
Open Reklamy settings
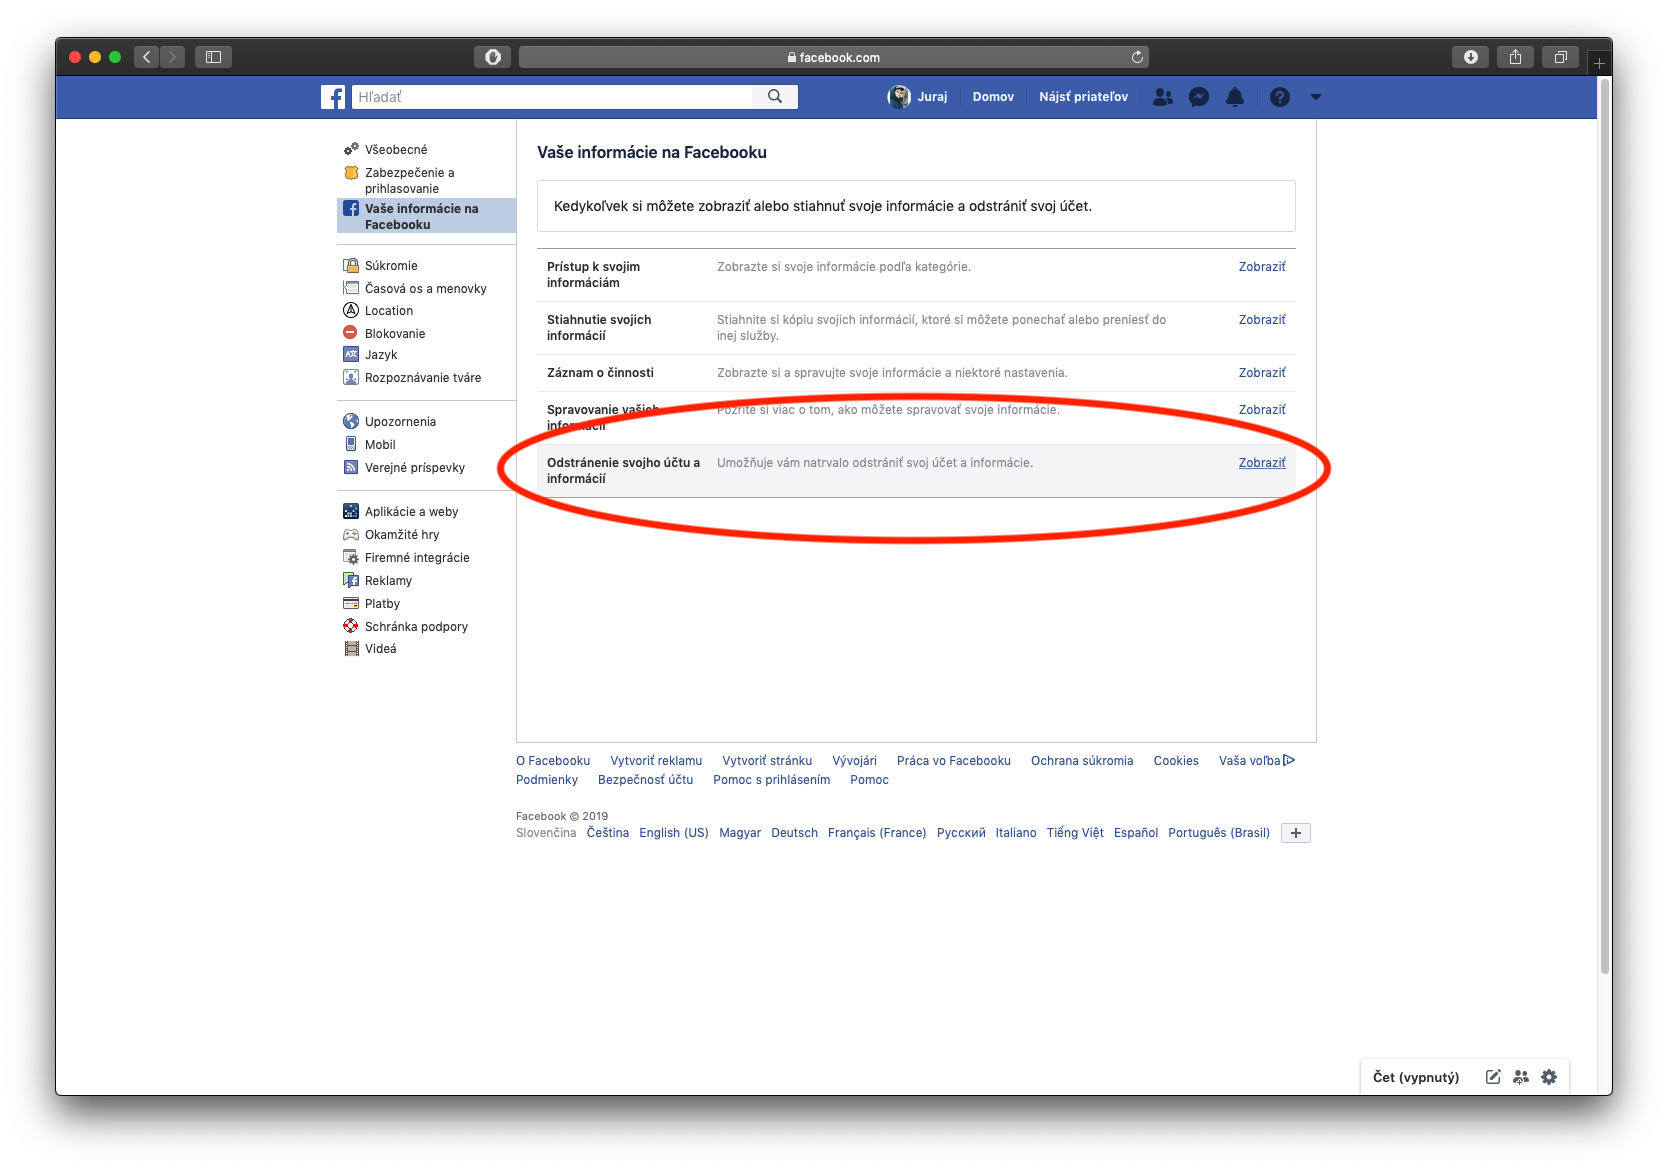coord(388,580)
